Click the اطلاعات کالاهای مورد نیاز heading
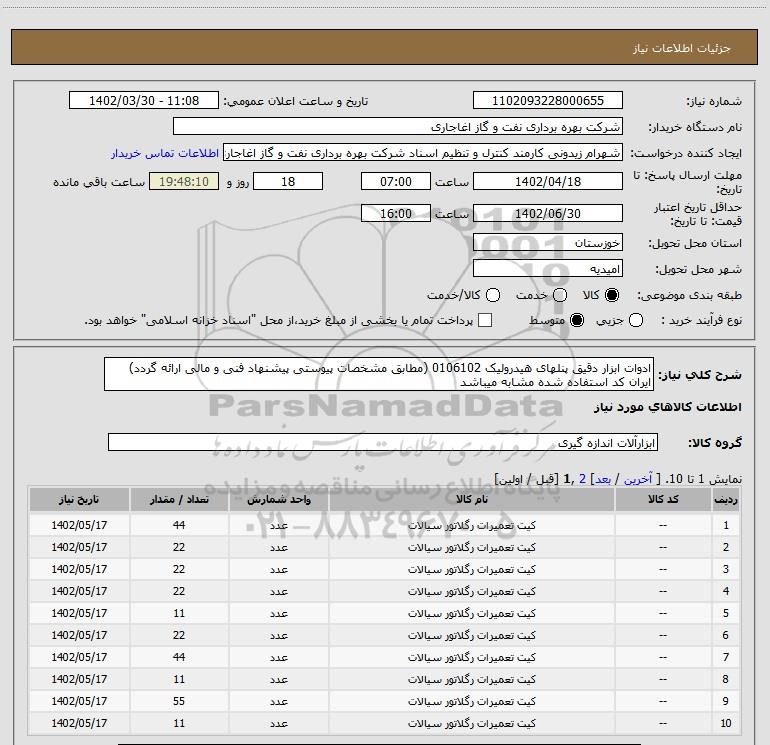The width and height of the screenshot is (770, 745). [x=668, y=408]
